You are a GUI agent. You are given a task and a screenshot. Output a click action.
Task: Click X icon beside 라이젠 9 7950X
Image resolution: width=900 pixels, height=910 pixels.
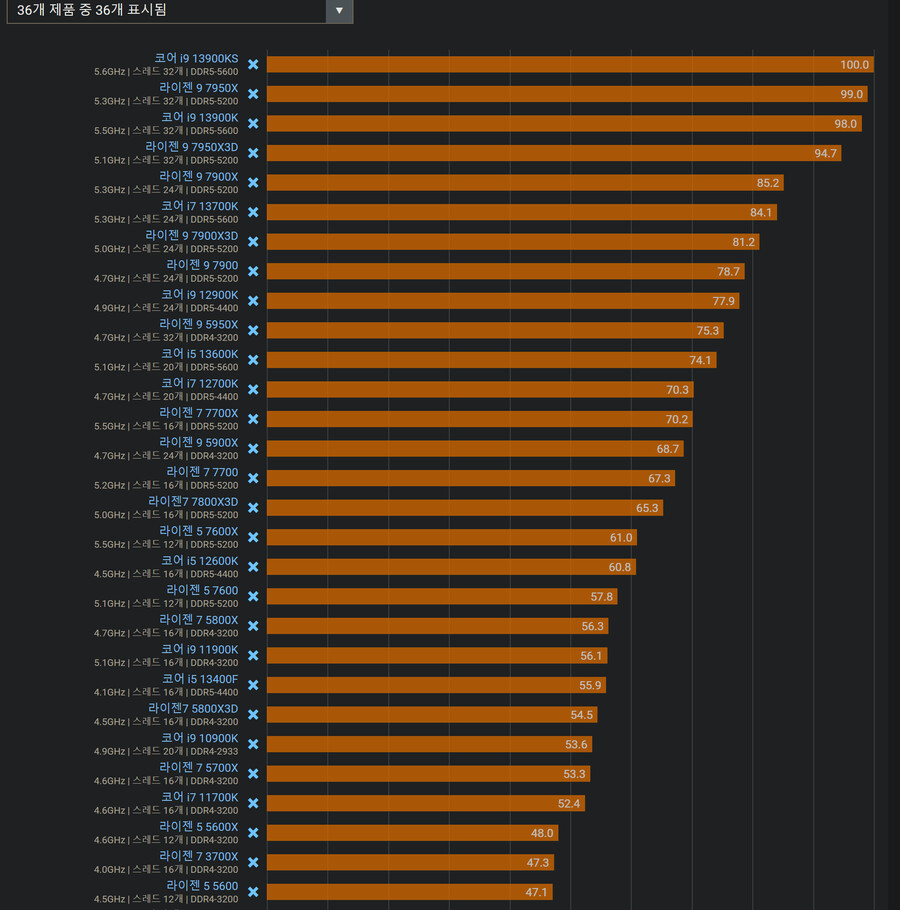[253, 94]
